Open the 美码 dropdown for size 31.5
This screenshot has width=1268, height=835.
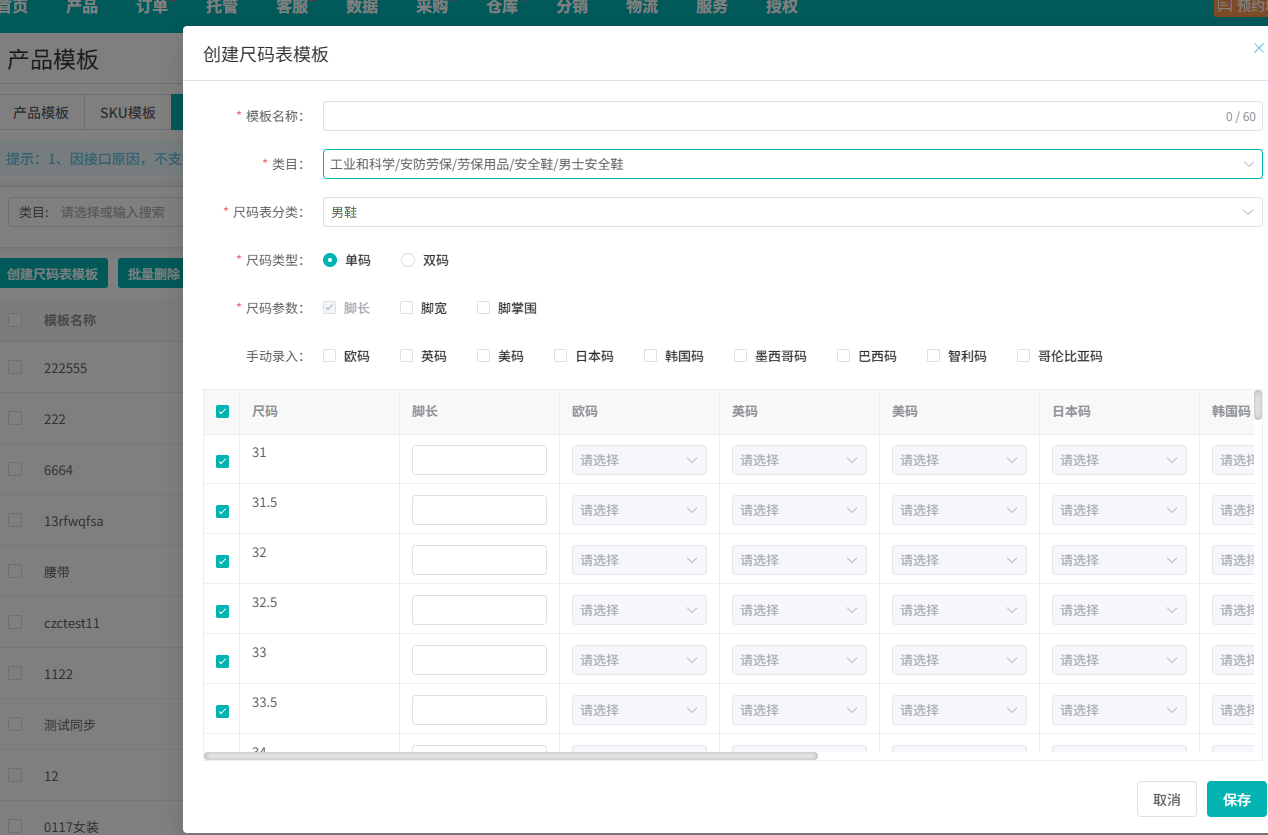959,510
